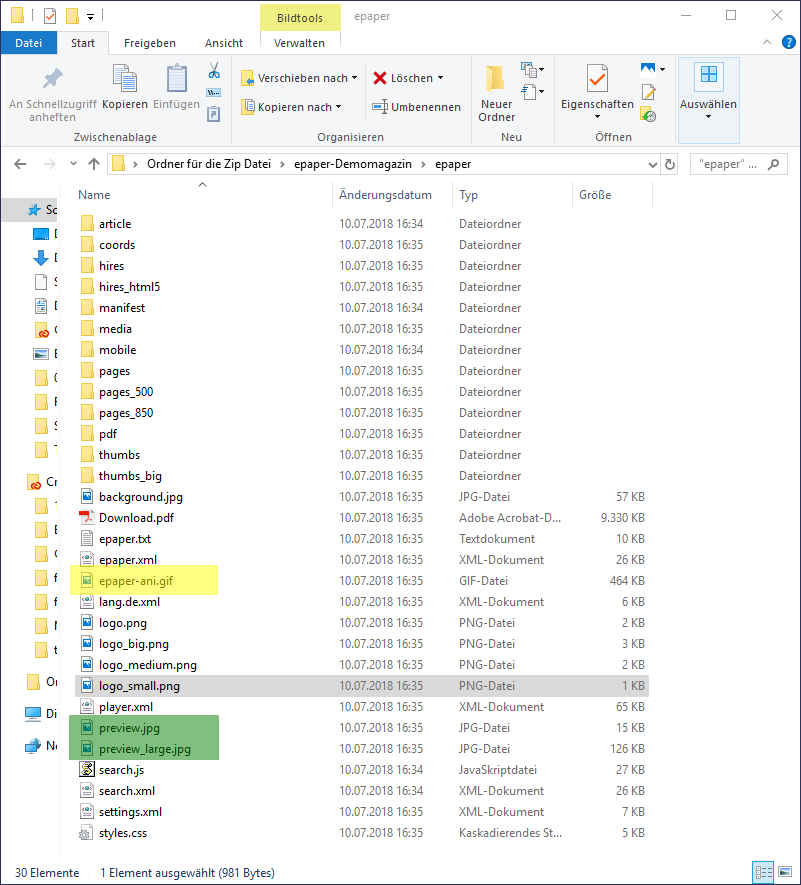Select the epaper-ani.gif file
The height and width of the screenshot is (885, 801).
(136, 581)
